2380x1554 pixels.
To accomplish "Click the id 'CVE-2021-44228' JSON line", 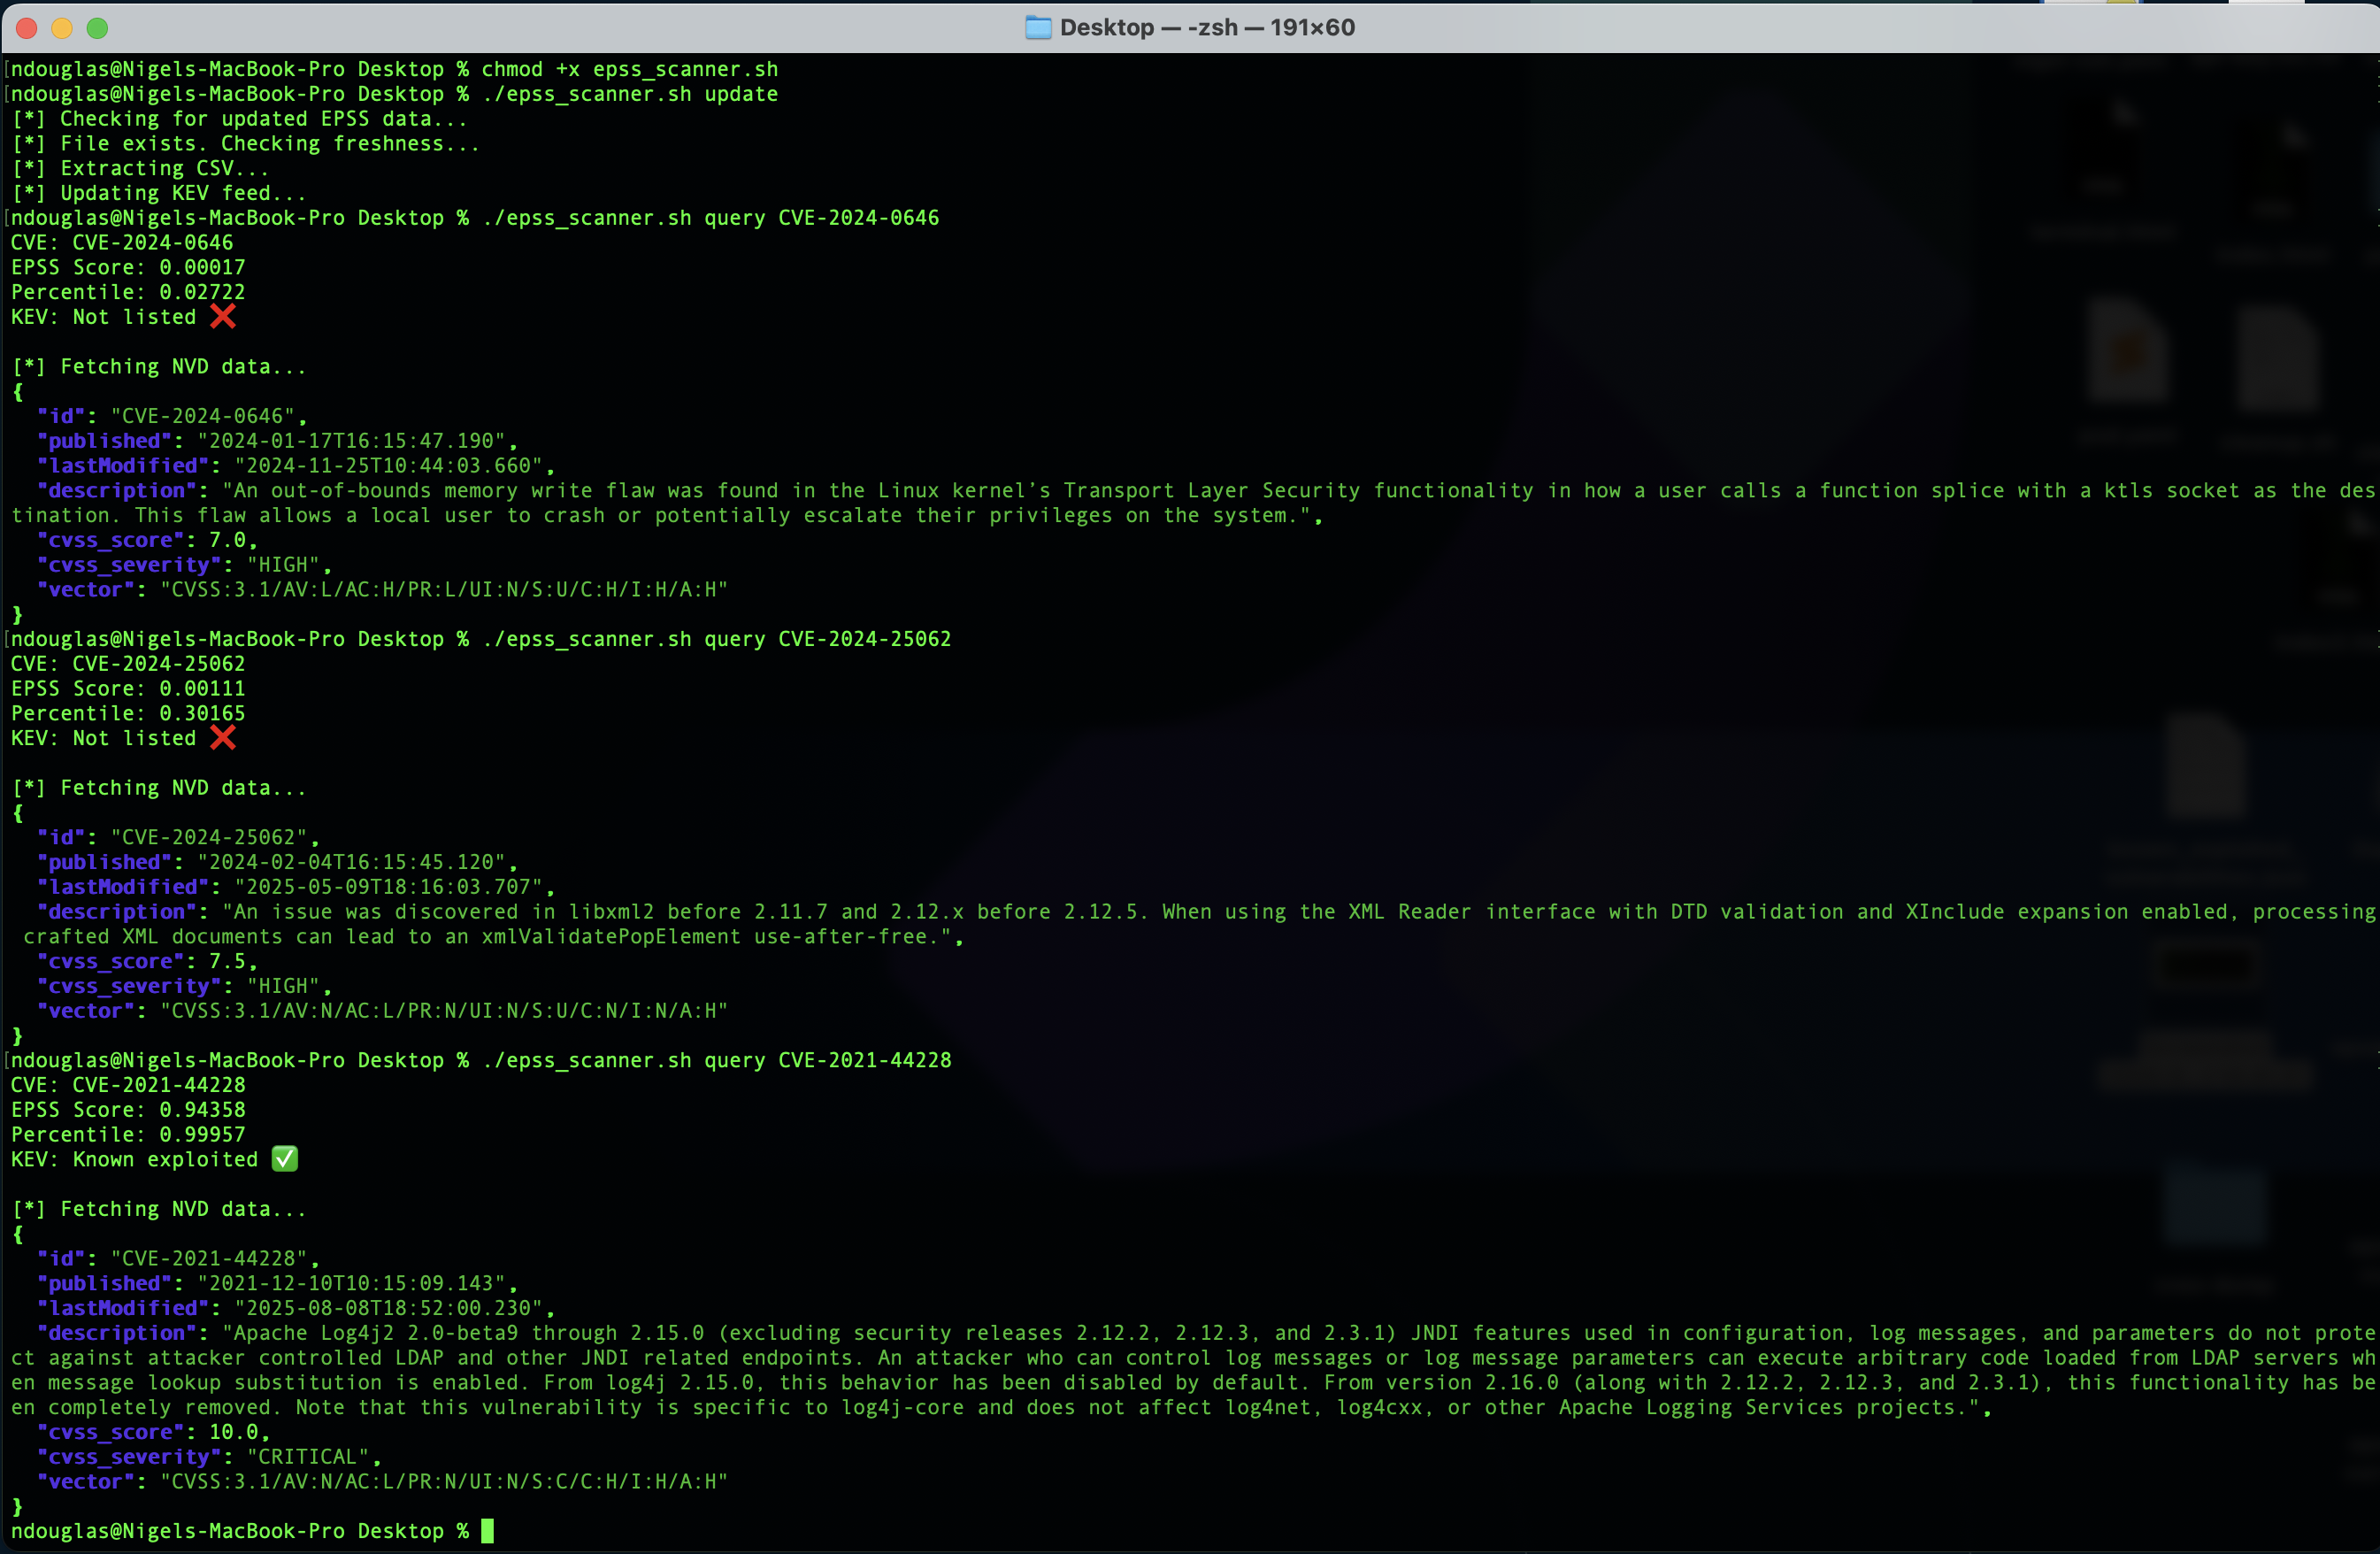I will 178,1258.
